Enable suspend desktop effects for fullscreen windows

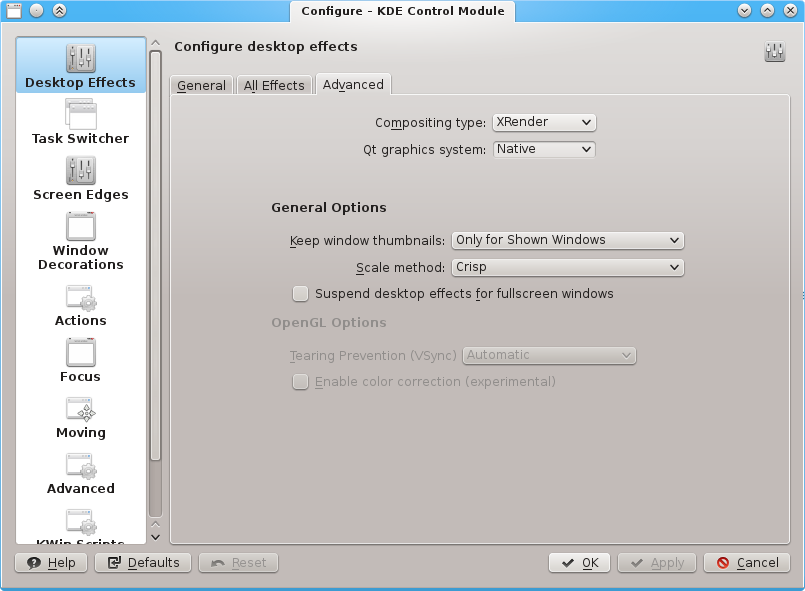coord(300,294)
